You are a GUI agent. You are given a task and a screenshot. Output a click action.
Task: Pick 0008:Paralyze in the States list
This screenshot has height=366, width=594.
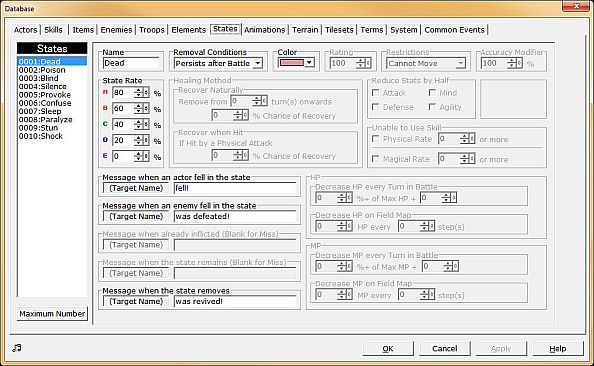(x=52, y=119)
